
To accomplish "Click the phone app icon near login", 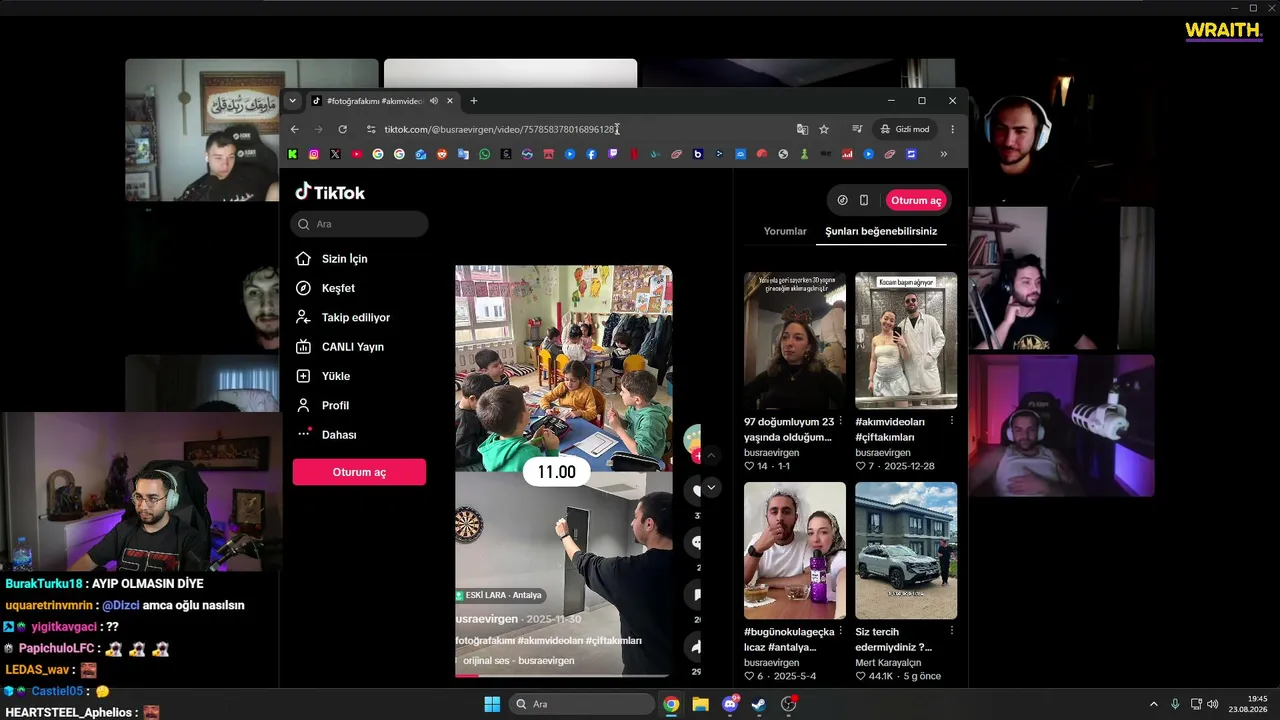I will 864,200.
